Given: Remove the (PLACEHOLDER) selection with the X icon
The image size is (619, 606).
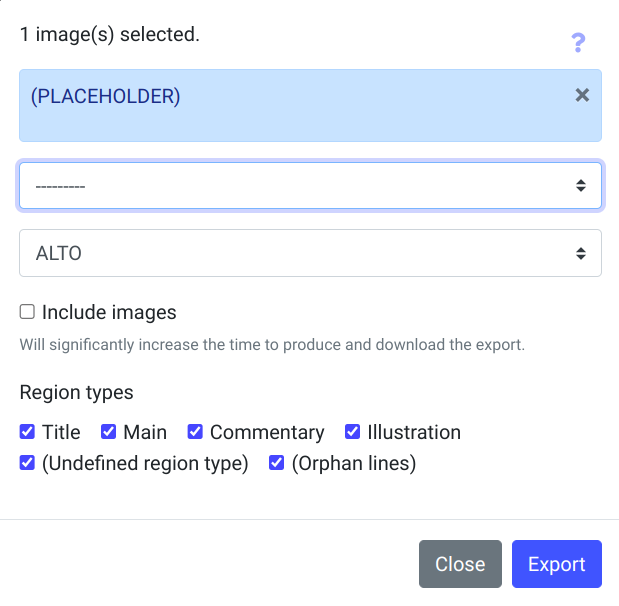Looking at the screenshot, I should coord(582,95).
